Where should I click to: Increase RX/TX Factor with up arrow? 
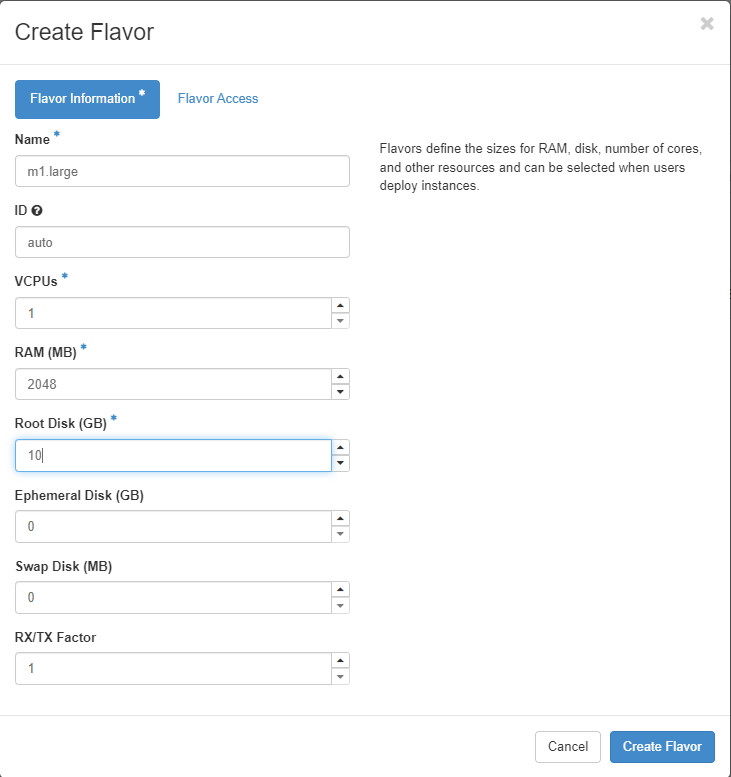click(341, 661)
